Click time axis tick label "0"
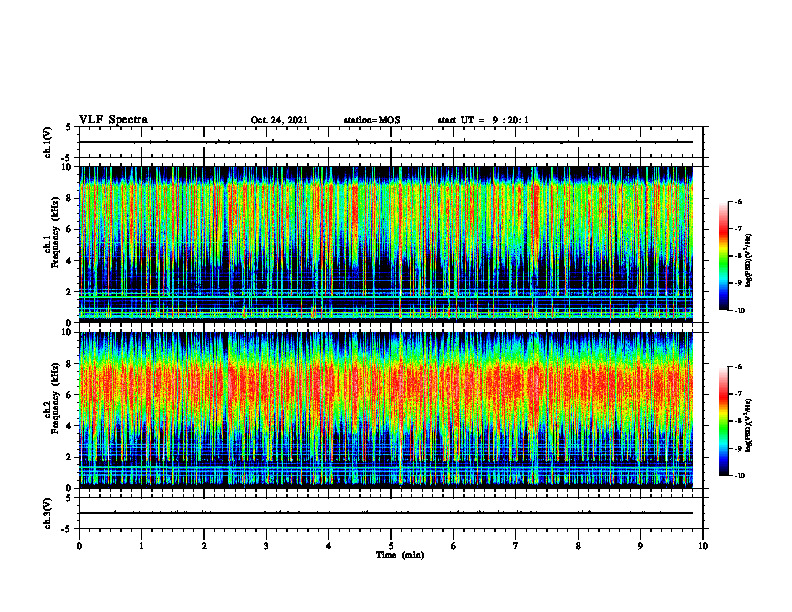This screenshot has width=792, height=612. click(79, 546)
